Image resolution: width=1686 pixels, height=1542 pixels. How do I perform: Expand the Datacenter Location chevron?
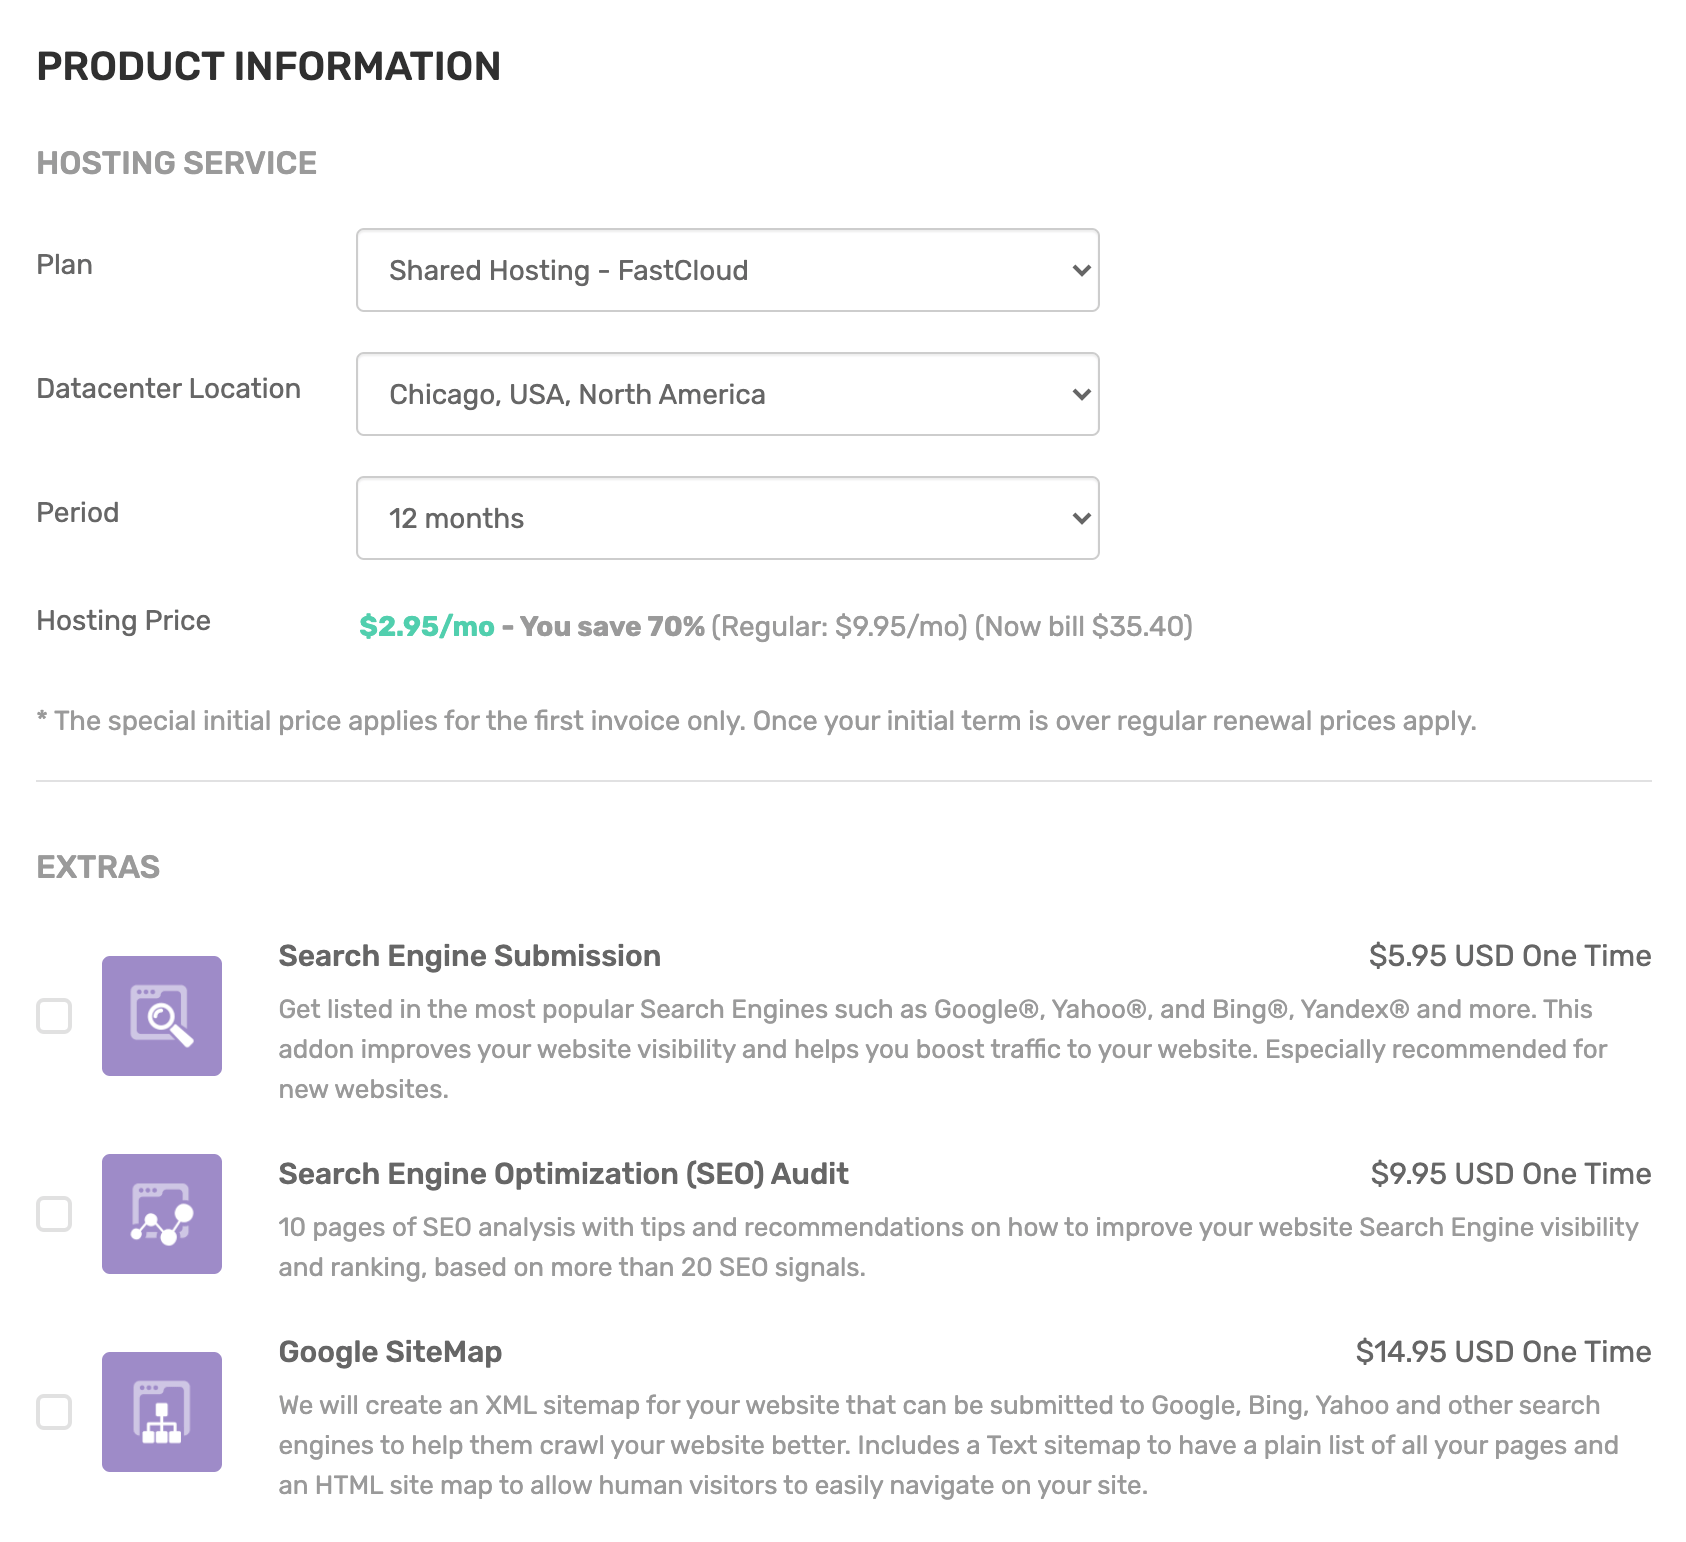pyautogui.click(x=1079, y=394)
